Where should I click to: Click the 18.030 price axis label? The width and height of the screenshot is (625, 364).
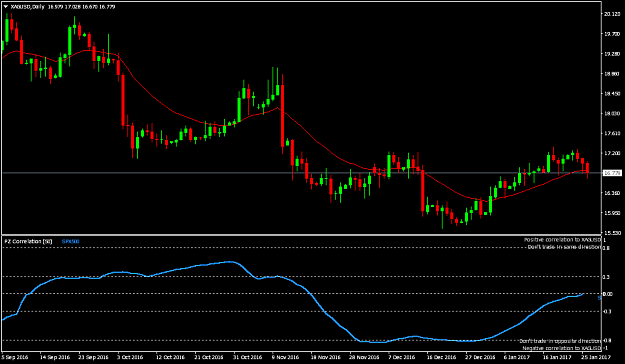click(x=612, y=114)
